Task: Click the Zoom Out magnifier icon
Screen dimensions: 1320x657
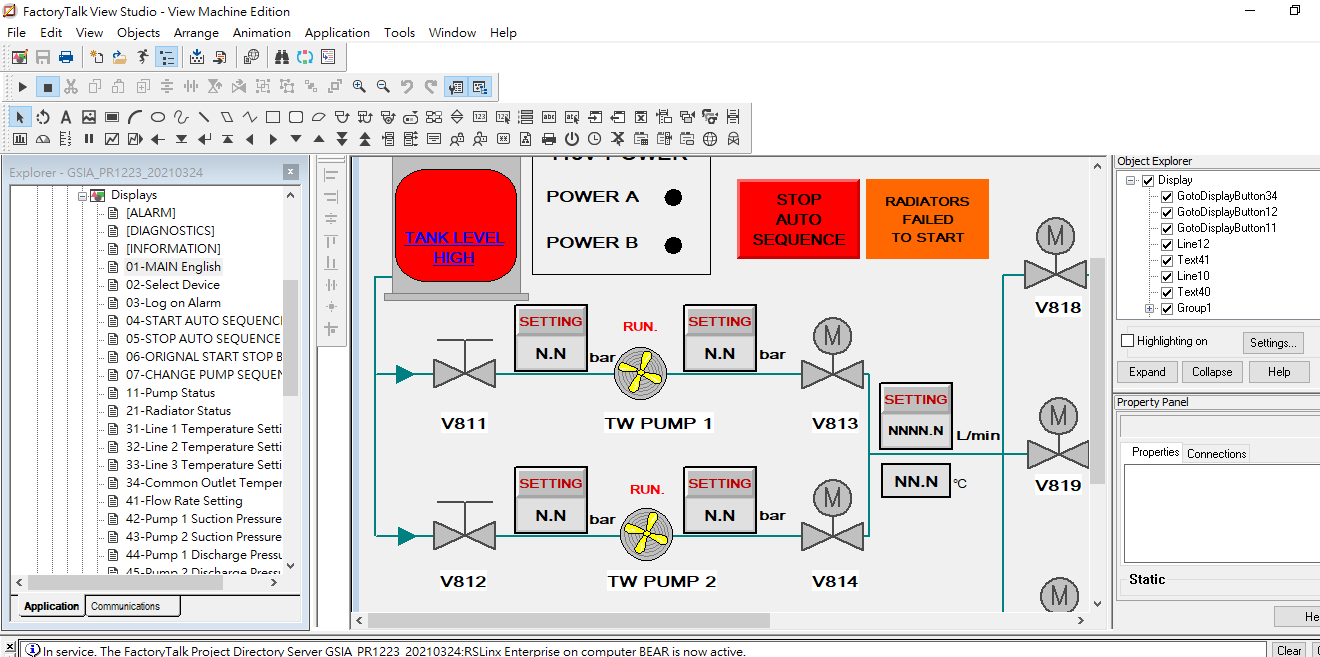Action: click(383, 87)
